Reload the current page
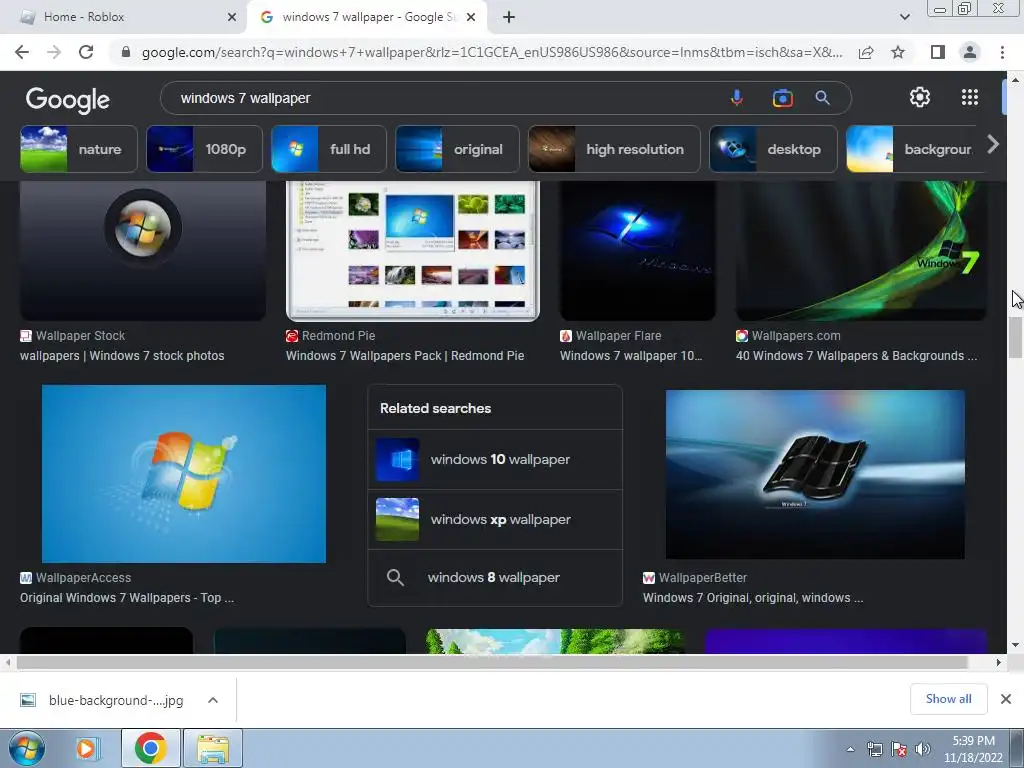1024x768 pixels. pyautogui.click(x=86, y=52)
